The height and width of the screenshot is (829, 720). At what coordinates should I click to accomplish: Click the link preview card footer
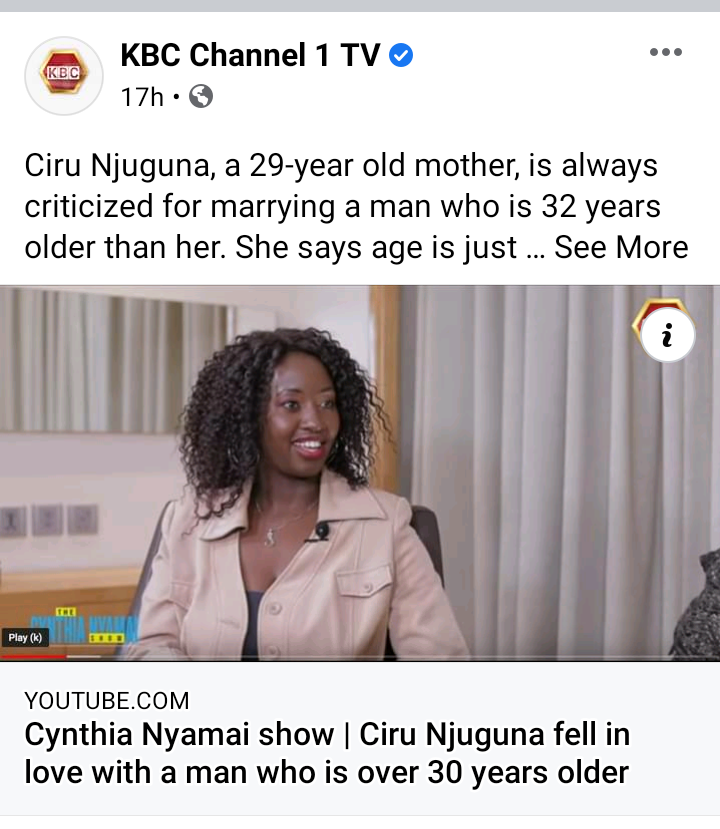tap(360, 739)
